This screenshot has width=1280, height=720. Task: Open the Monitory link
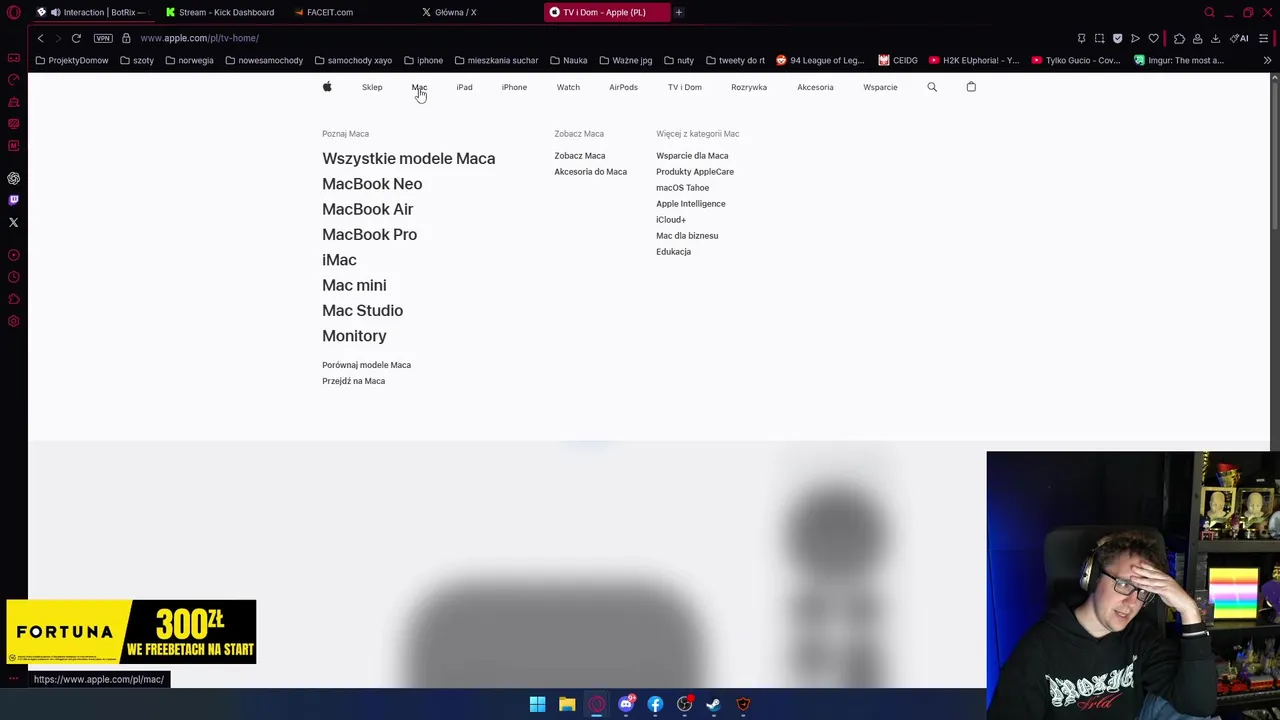click(x=354, y=336)
